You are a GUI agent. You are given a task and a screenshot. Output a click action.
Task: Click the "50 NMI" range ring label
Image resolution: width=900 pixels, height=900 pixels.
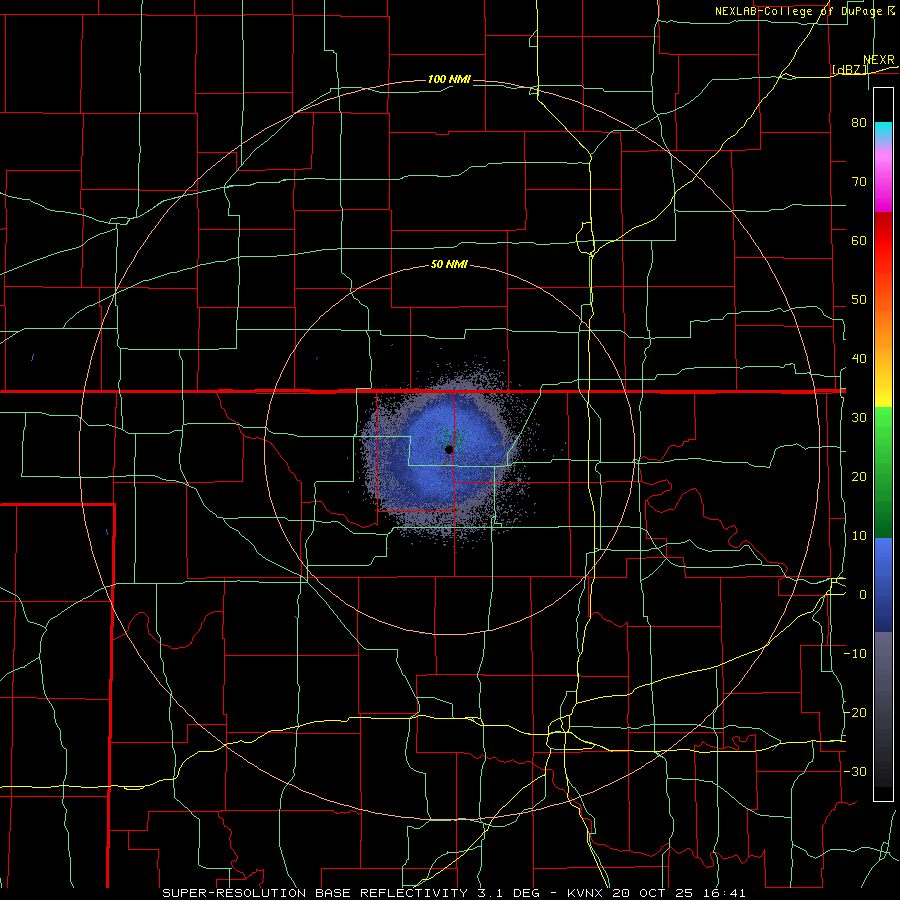click(x=449, y=265)
